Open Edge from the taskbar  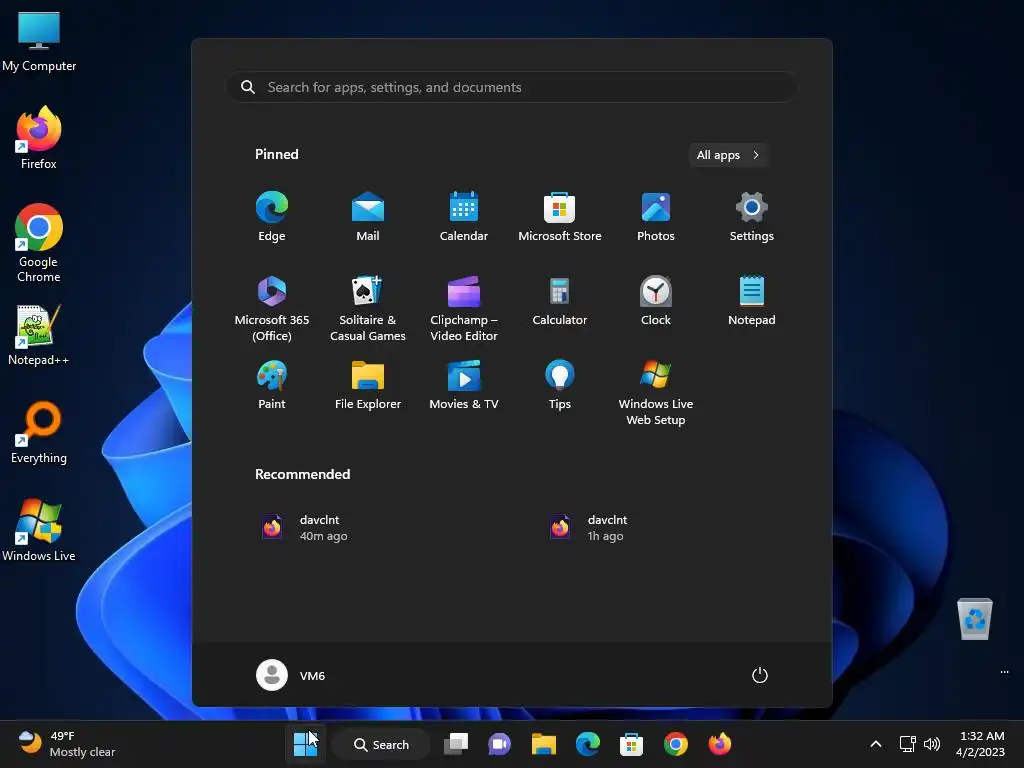point(588,744)
